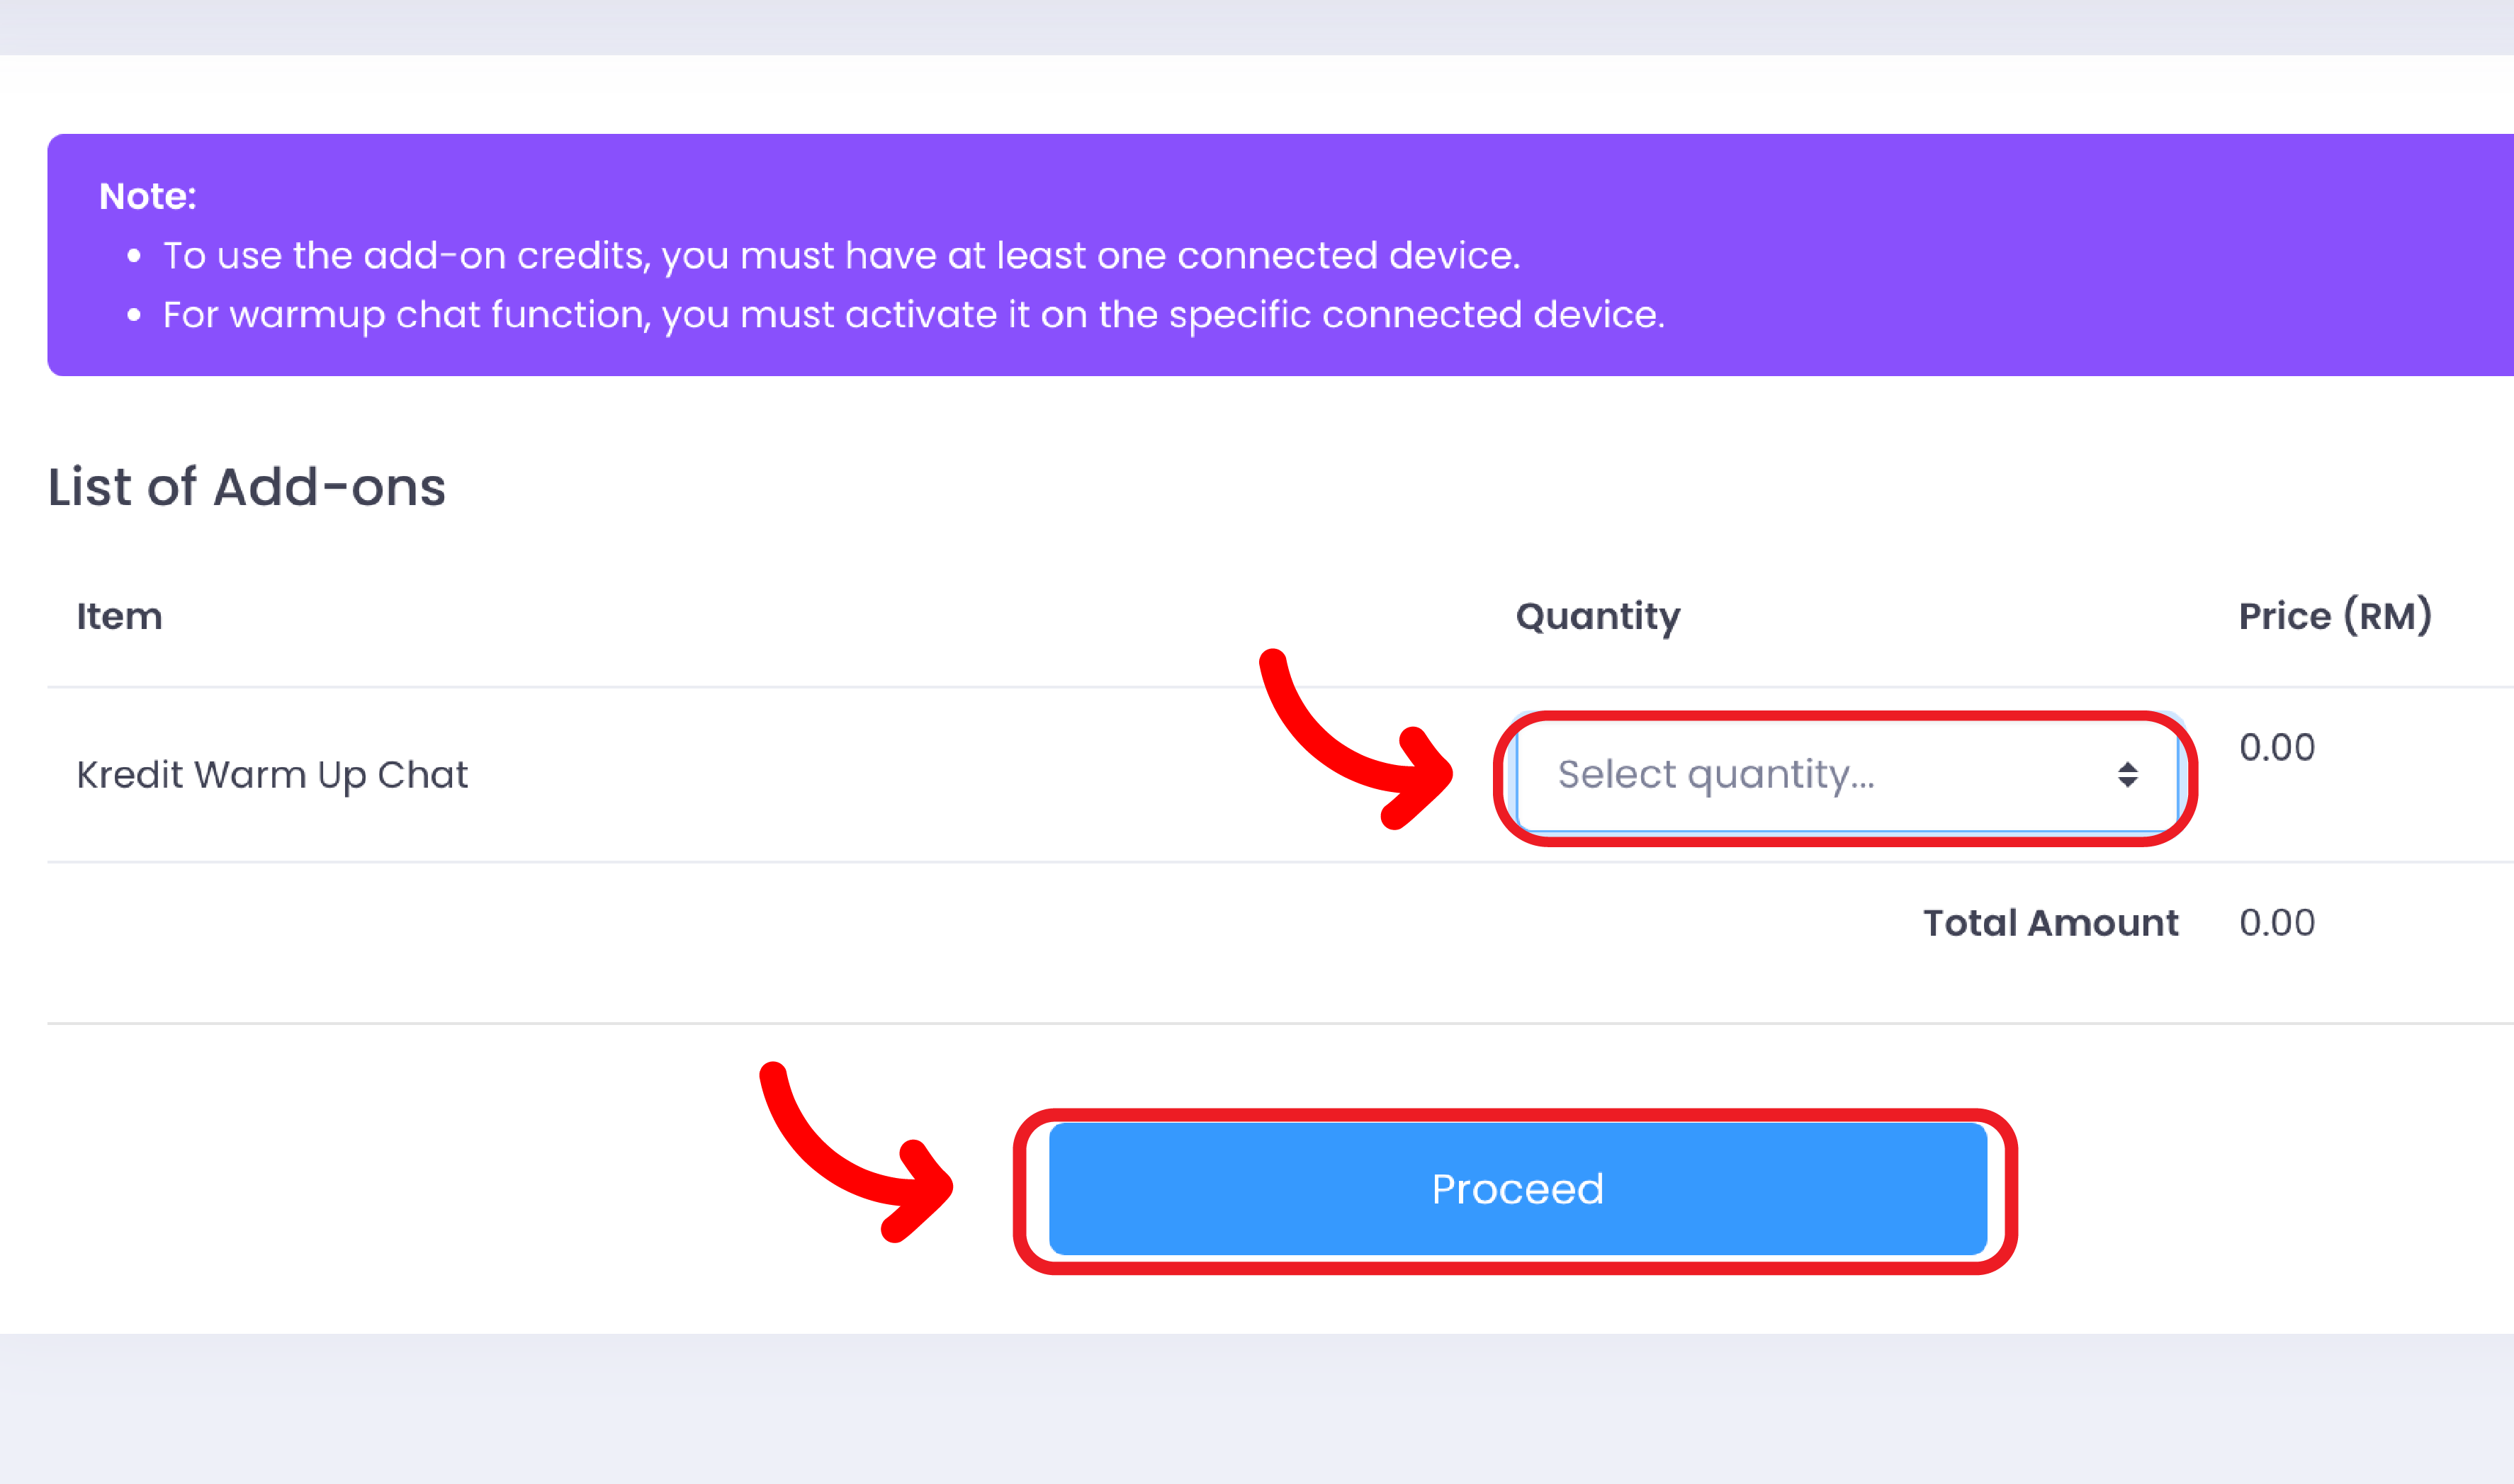The image size is (2514, 1484).
Task: Click the "Select quantity..." placeholder text
Action: coord(1715,775)
